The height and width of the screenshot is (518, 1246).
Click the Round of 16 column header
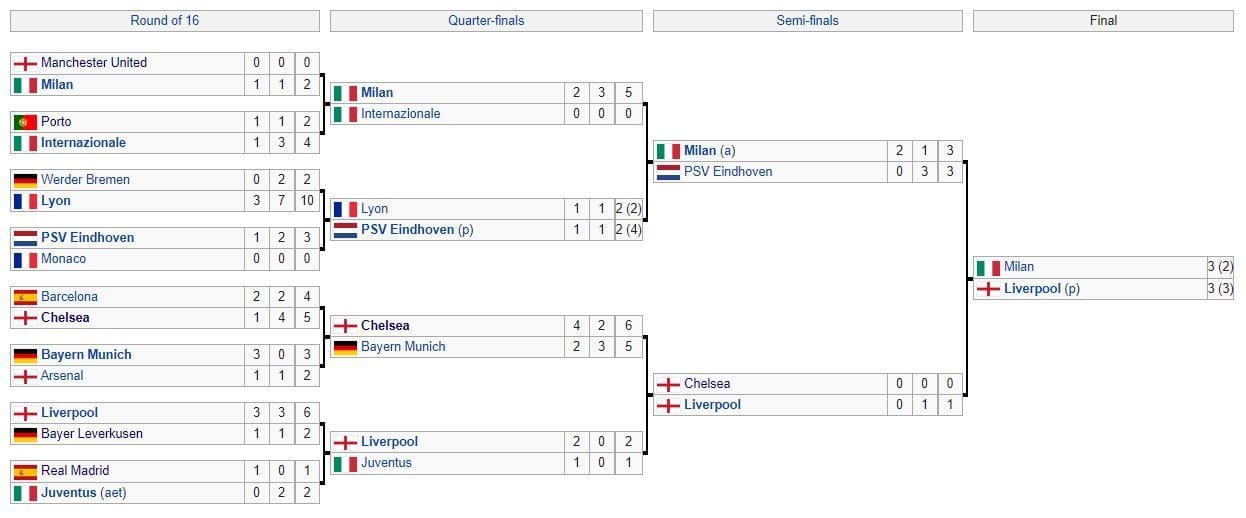tap(165, 21)
